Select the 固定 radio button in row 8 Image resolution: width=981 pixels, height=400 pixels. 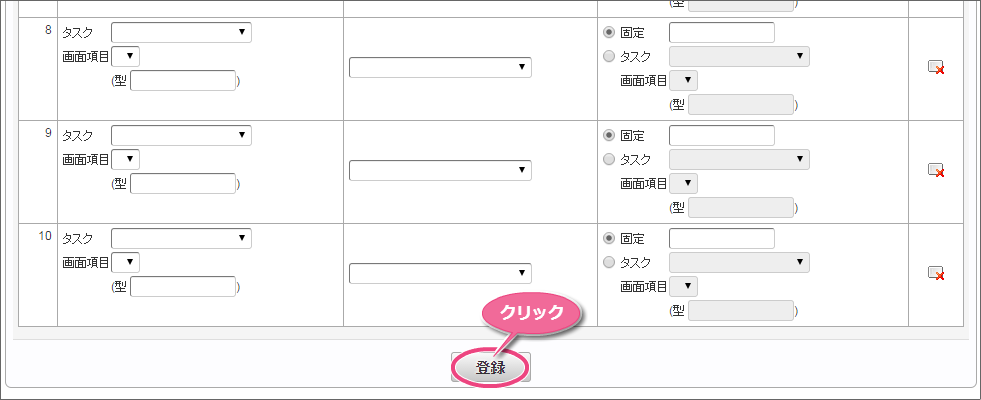point(609,32)
